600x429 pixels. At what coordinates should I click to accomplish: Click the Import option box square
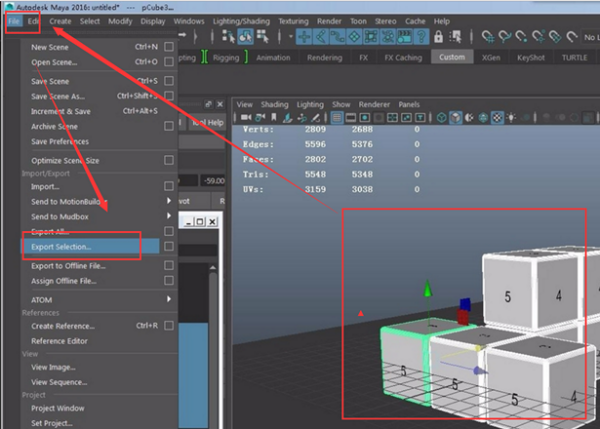coord(169,186)
